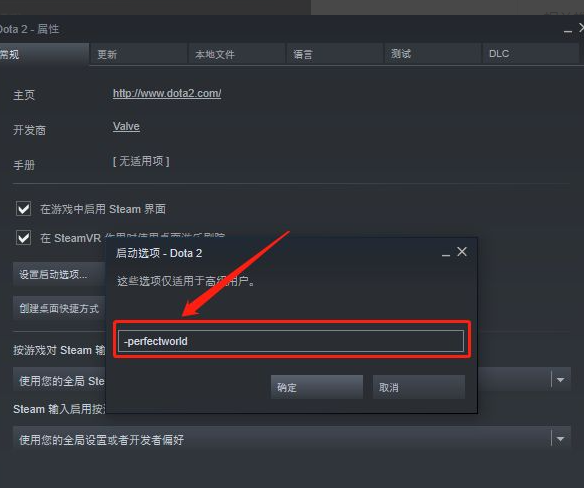The height and width of the screenshot is (488, 584).
Task: Click the 设置启动选项... button
Action: [x=60, y=275]
